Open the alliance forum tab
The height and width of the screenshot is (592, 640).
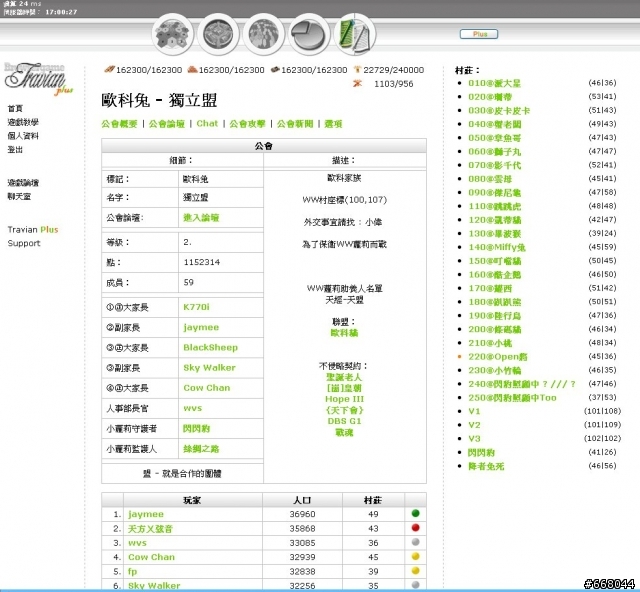click(167, 124)
